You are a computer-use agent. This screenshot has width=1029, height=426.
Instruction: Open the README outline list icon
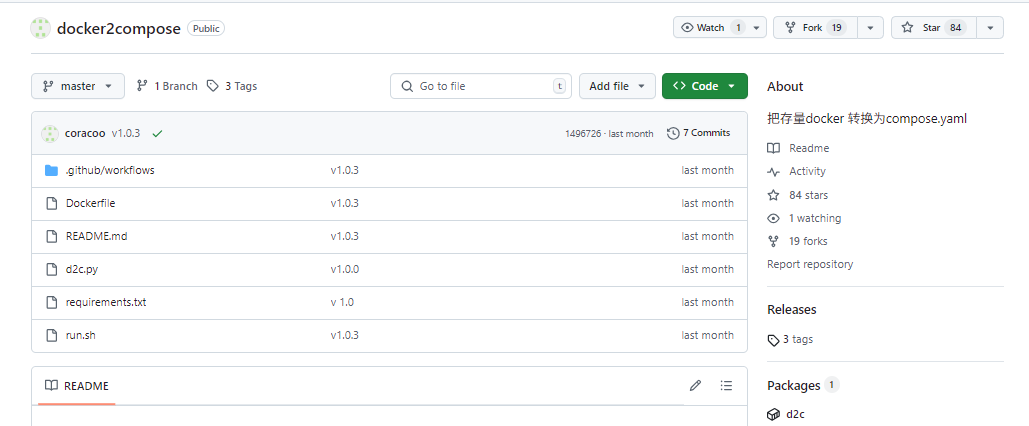coord(726,385)
